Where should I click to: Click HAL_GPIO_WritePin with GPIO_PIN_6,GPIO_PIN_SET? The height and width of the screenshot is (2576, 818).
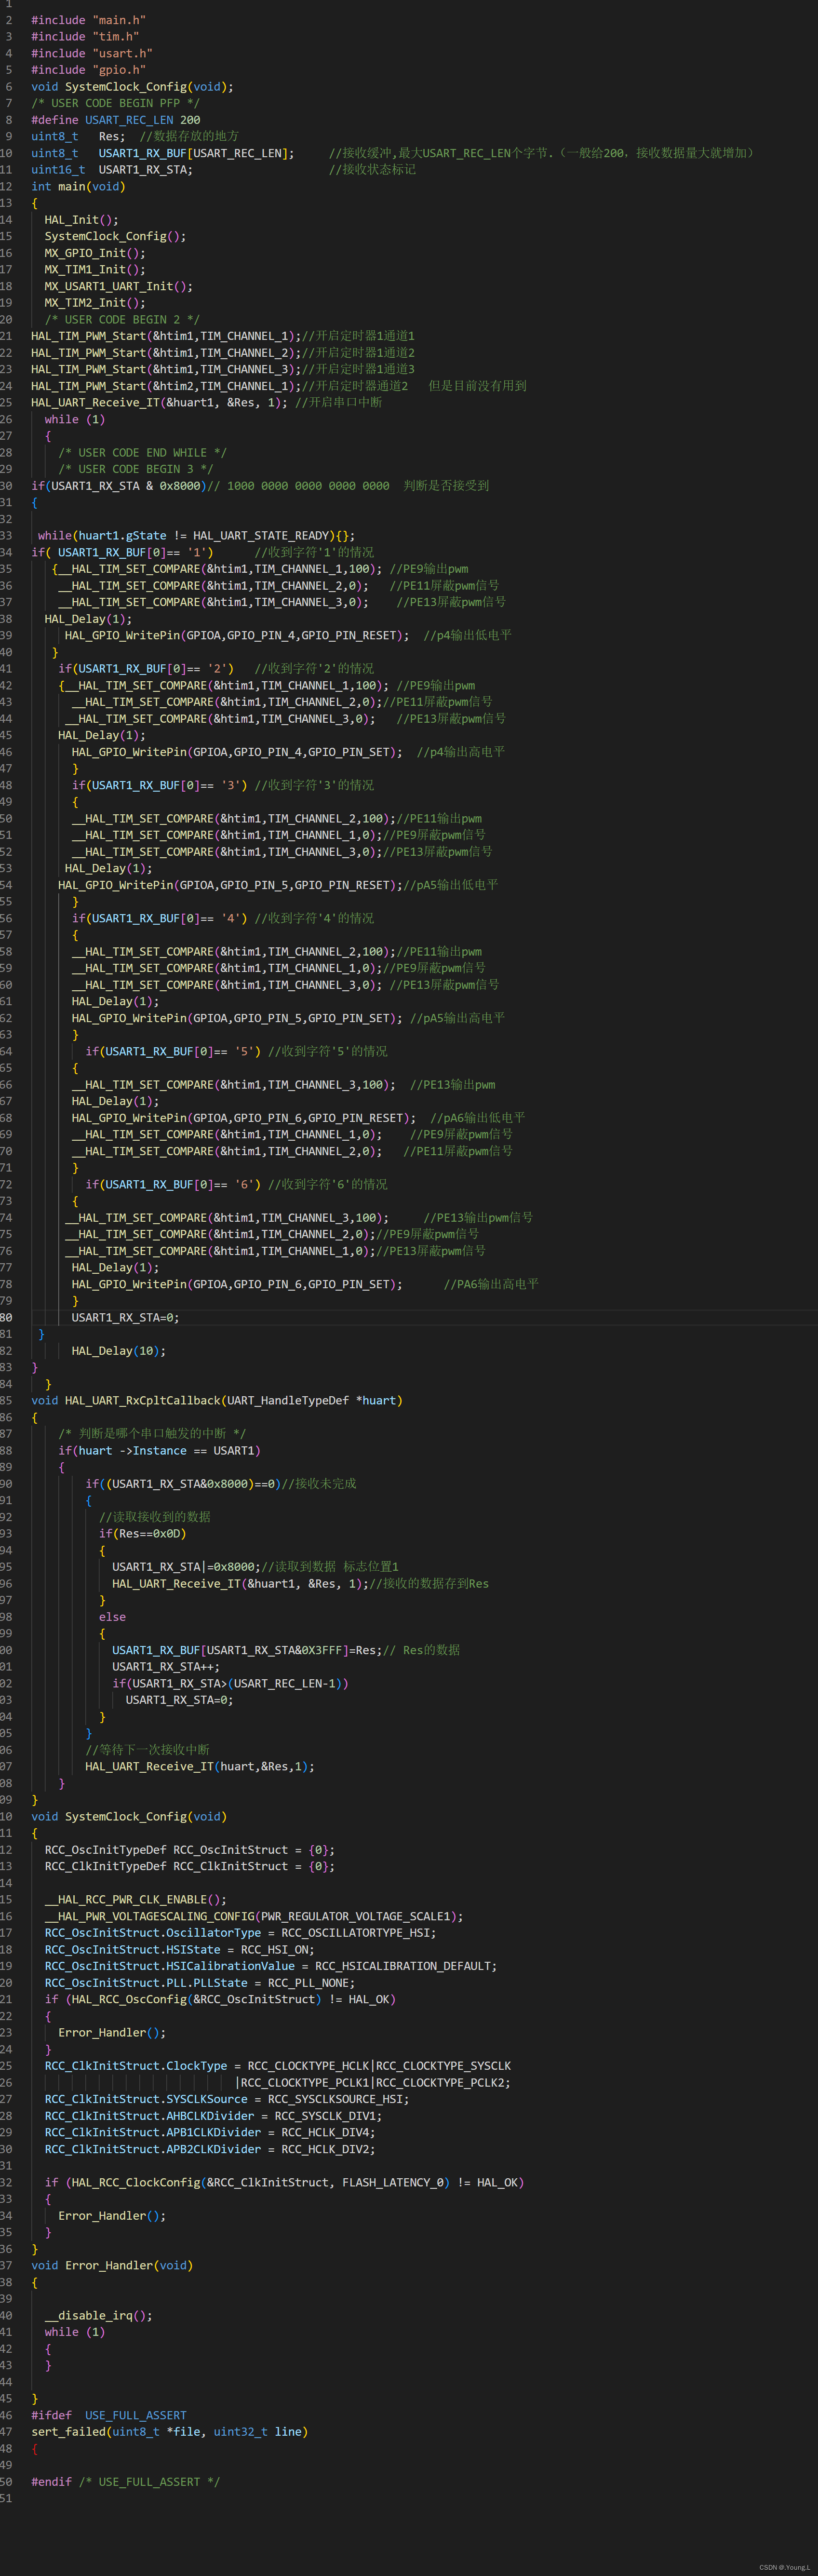pyautogui.click(x=237, y=1284)
